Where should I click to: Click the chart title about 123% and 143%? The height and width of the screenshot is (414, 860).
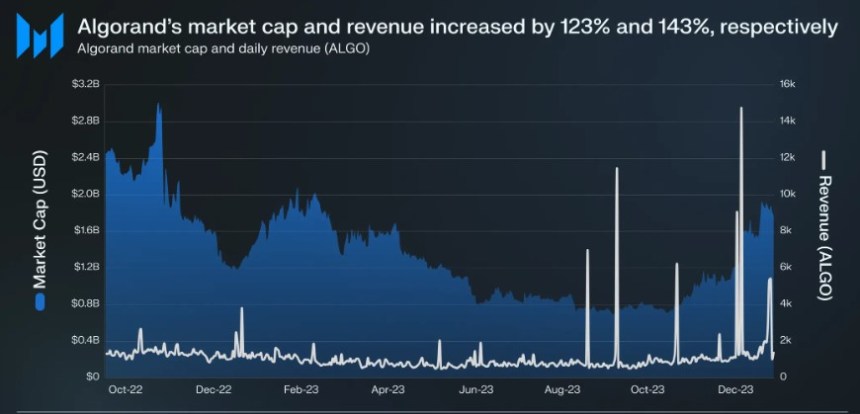click(457, 26)
